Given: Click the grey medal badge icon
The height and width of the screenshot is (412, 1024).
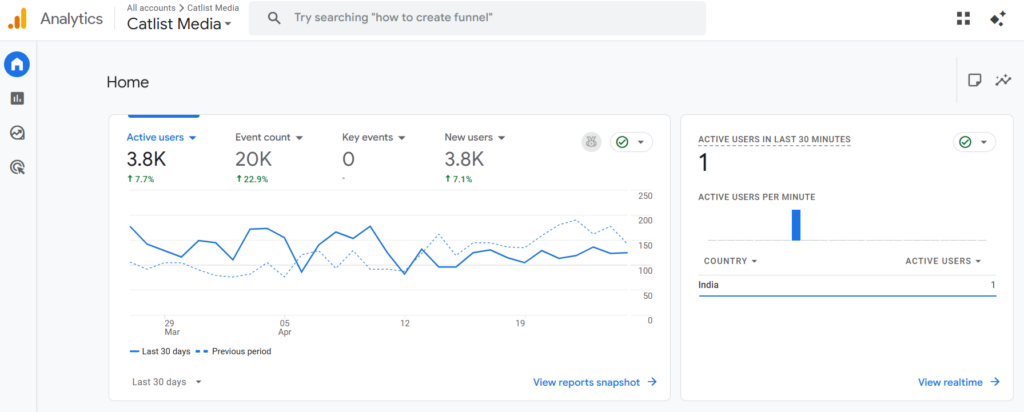Looking at the screenshot, I should (592, 142).
